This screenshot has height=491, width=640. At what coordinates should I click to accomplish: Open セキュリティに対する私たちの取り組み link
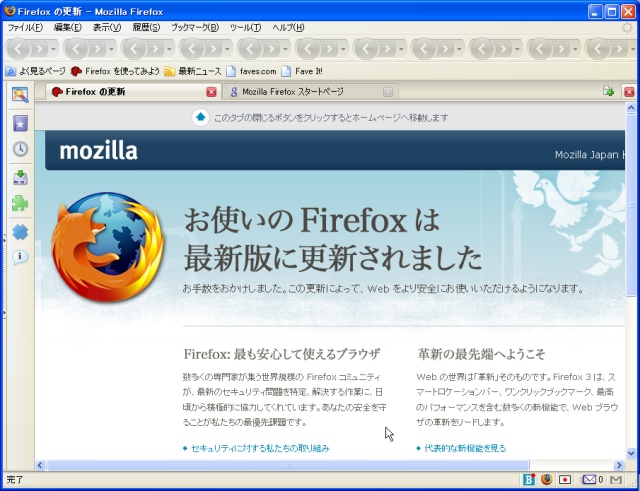tap(260, 448)
